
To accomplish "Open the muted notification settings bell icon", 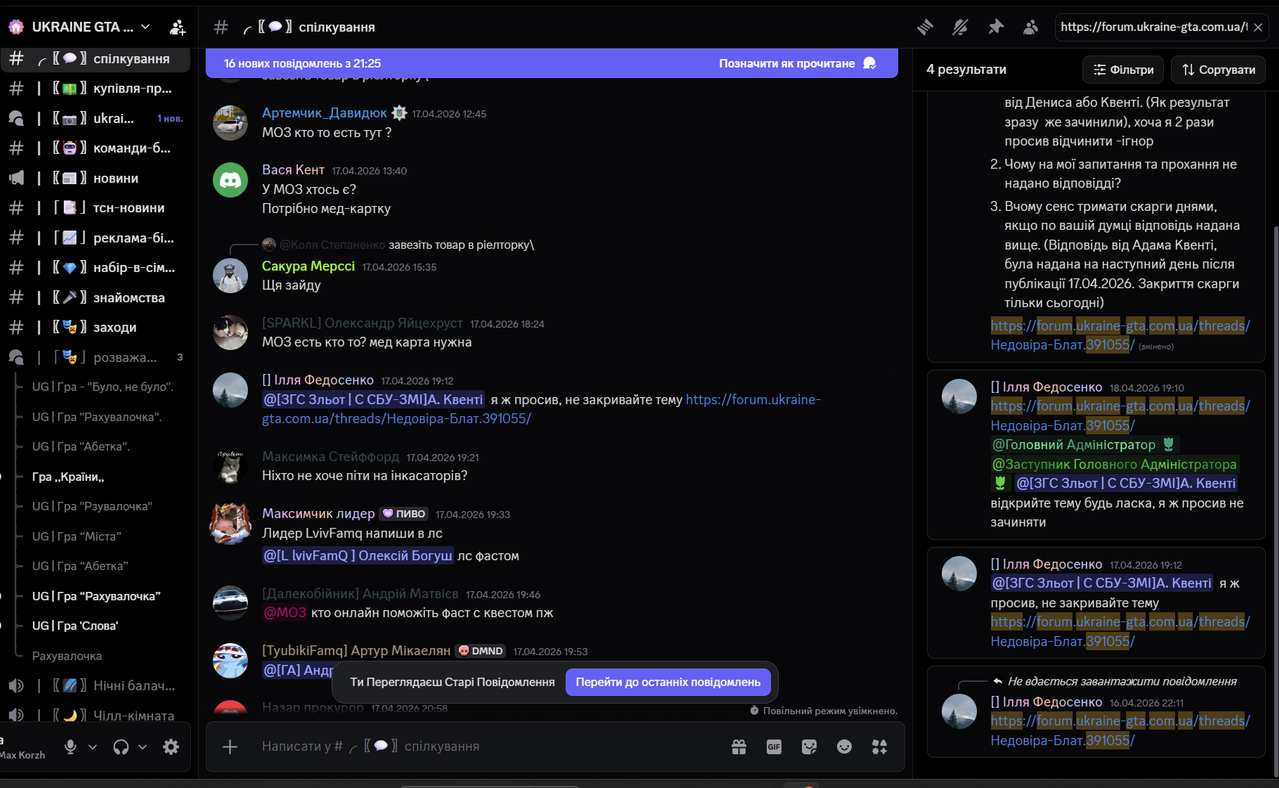I will point(960,27).
